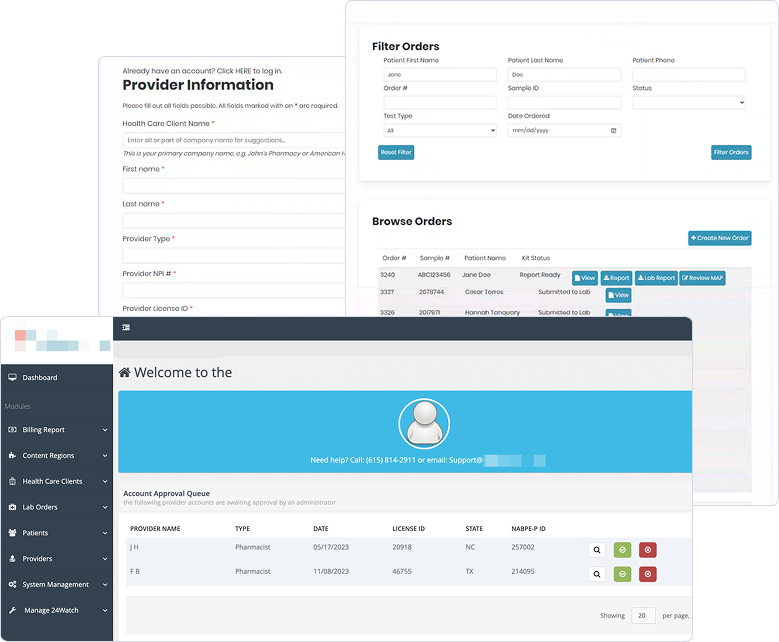The height and width of the screenshot is (642, 779).
Task: View details of provider F B
Action: click(x=597, y=574)
